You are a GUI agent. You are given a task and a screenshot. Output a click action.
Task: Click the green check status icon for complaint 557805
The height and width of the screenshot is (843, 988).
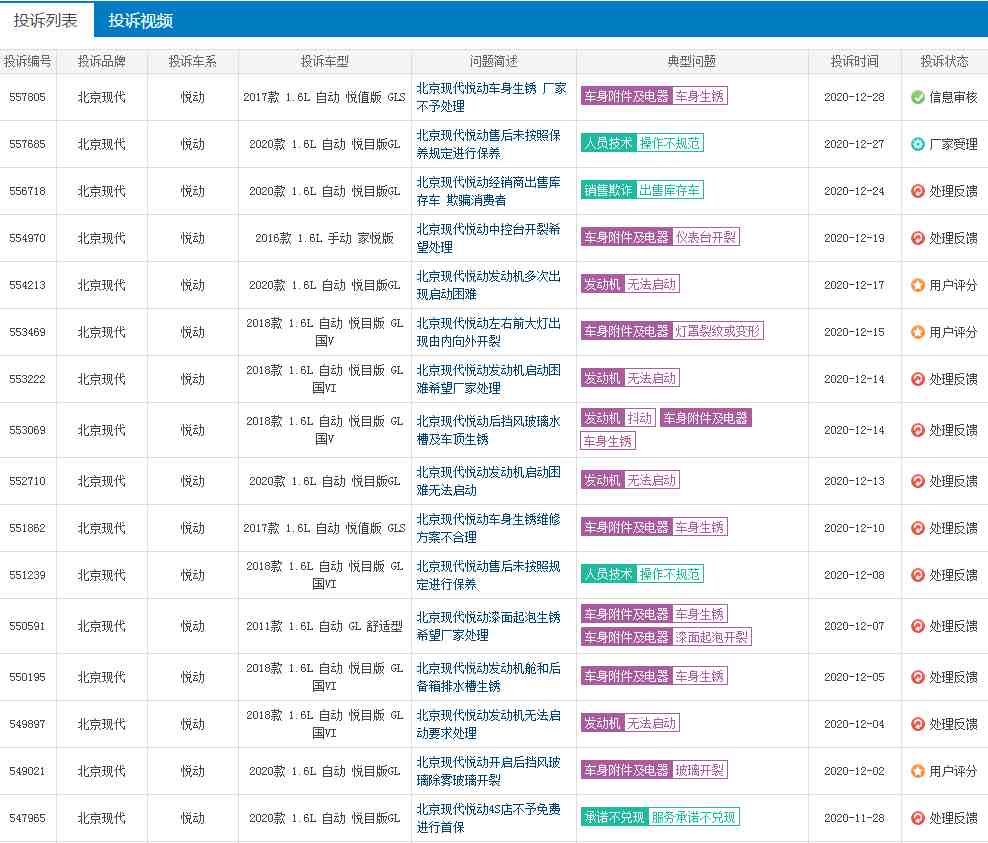pyautogui.click(x=917, y=97)
